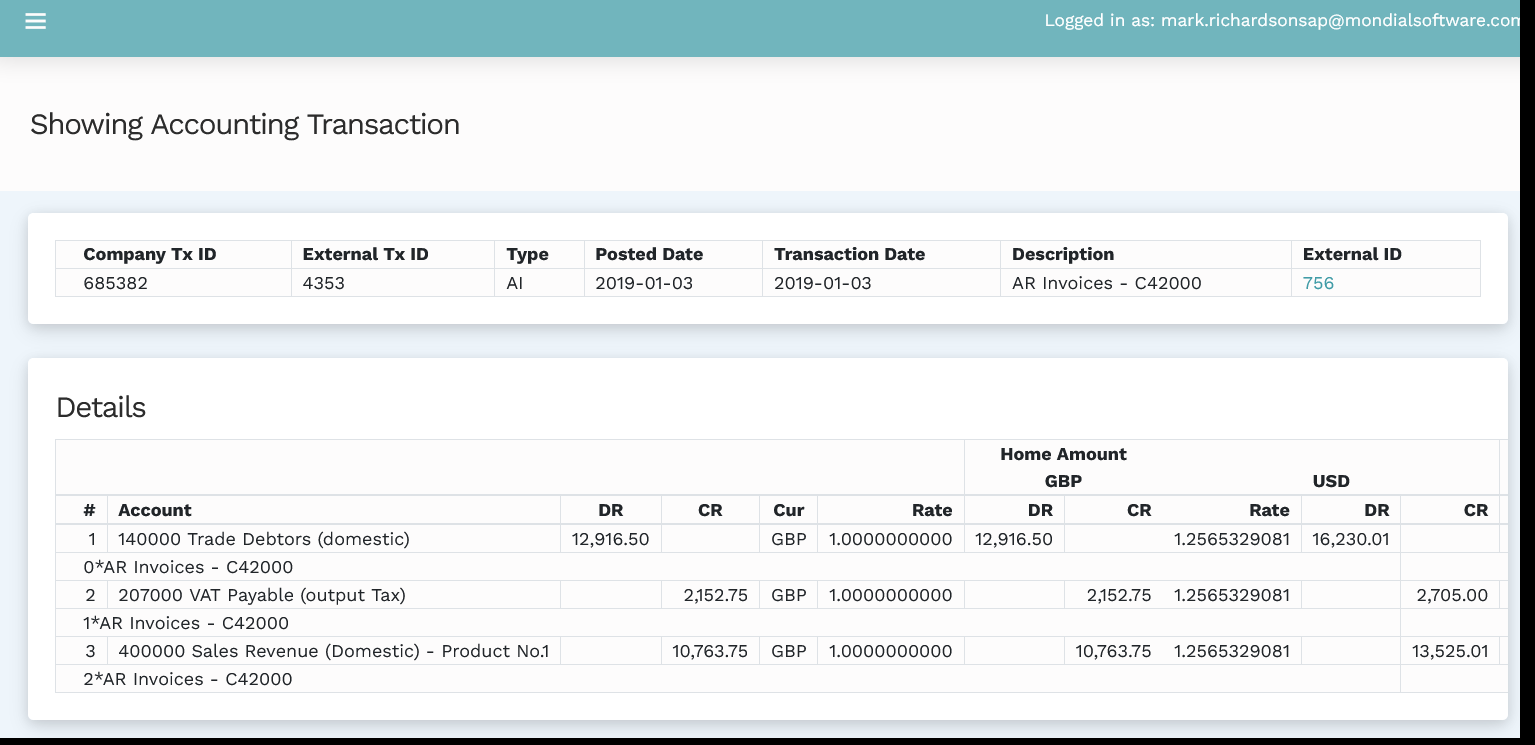The height and width of the screenshot is (745, 1535).
Task: Click the Transaction Date value 2019-01-03
Action: coord(823,283)
